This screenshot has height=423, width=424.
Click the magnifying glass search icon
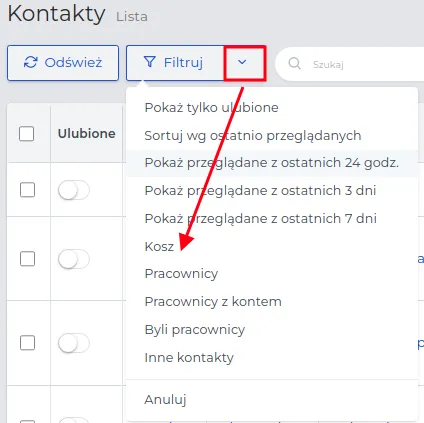coord(294,63)
